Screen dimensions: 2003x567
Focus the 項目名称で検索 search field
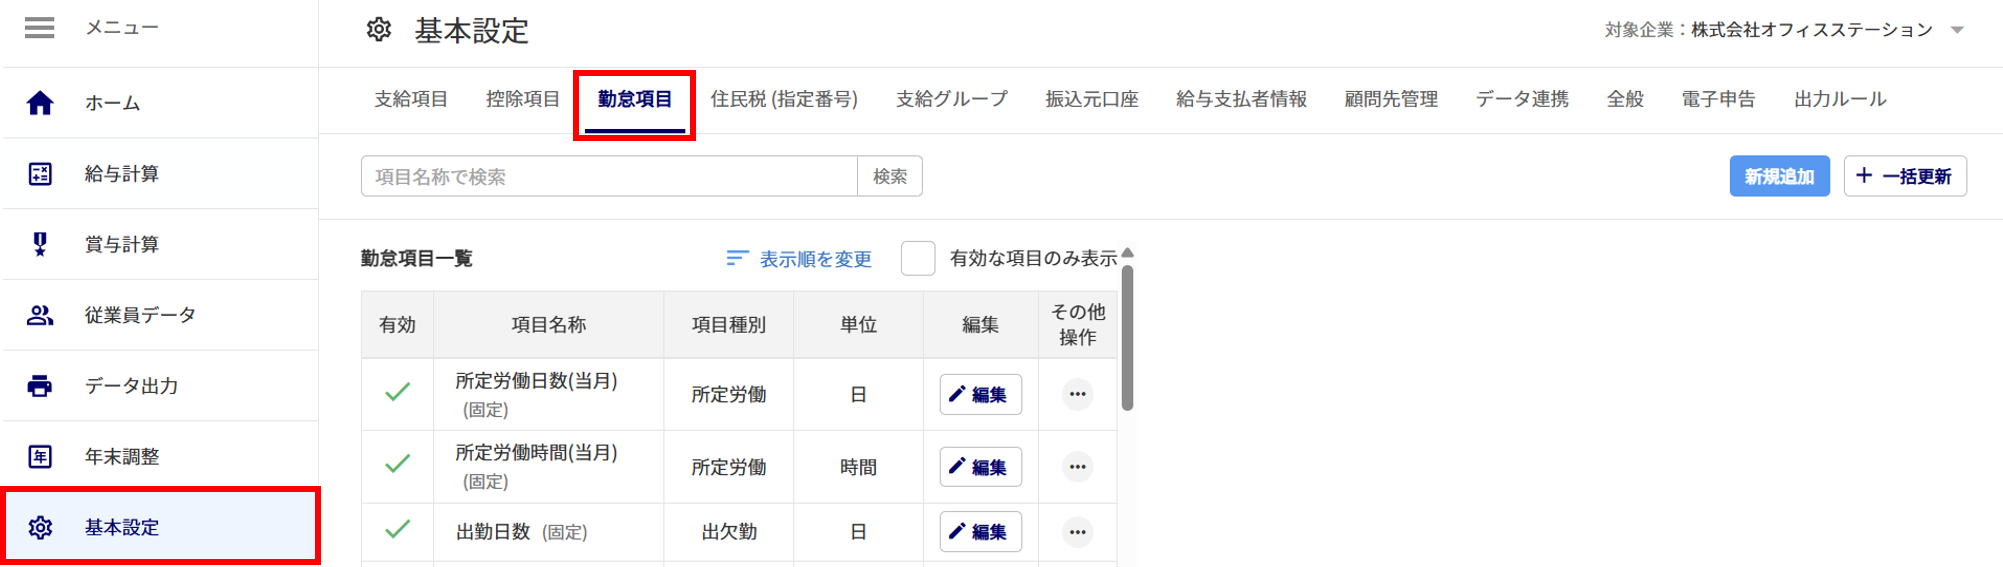click(609, 176)
